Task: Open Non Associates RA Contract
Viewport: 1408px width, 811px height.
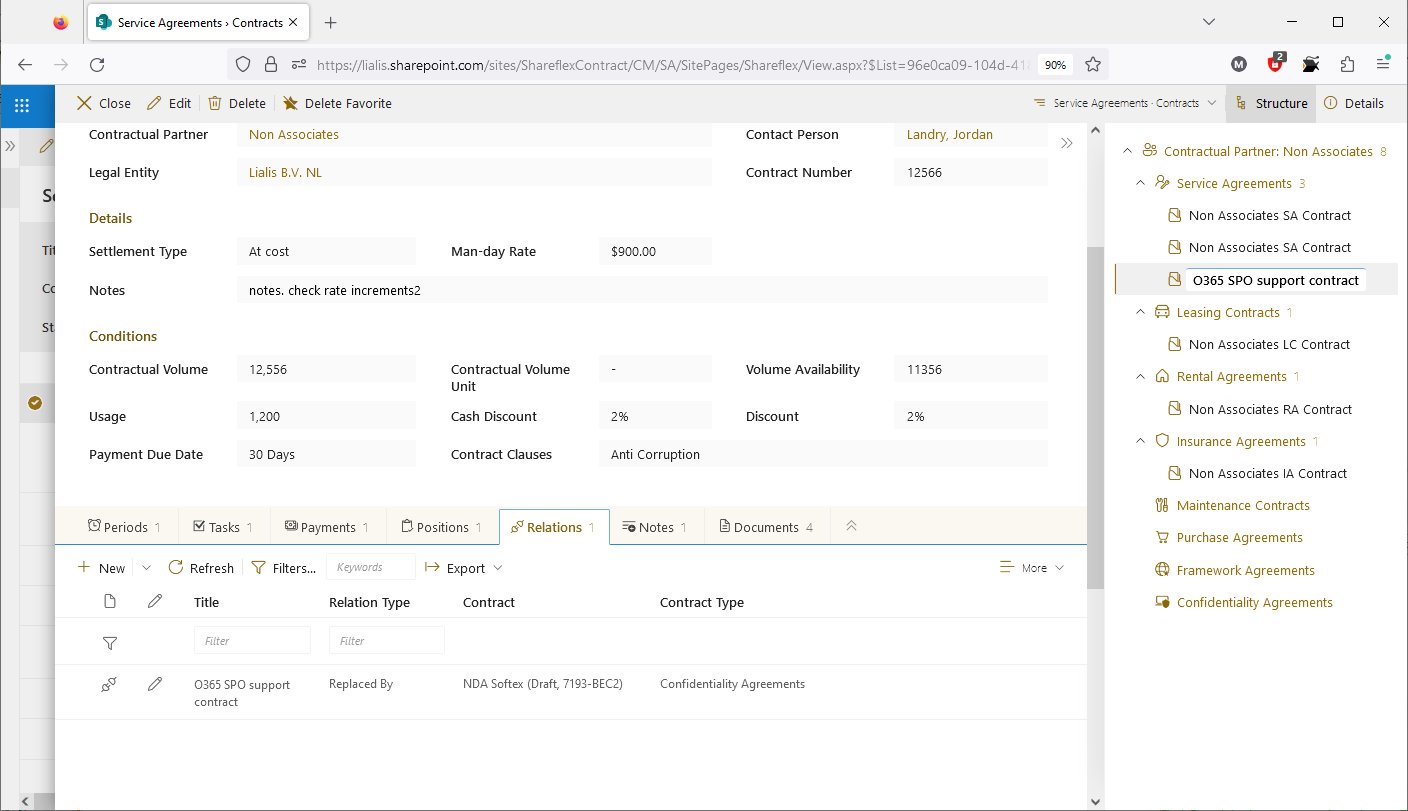Action: 1270,409
